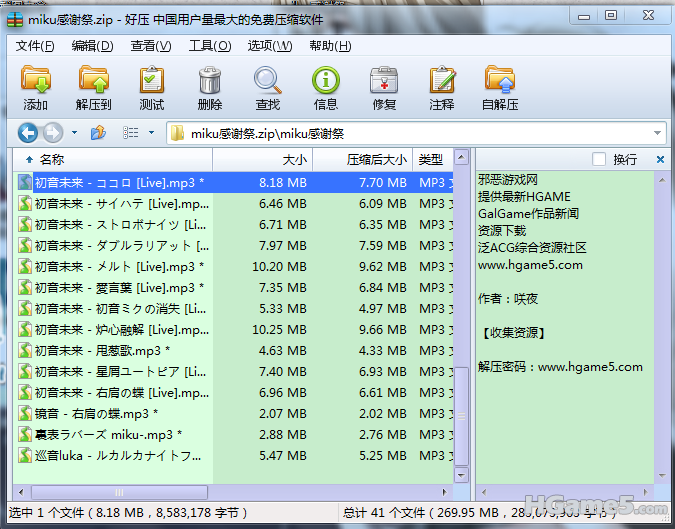Select the 初音未来 - ダブルラリアット file name
Viewport: 675px width, 529px height.
pyautogui.click(x=122, y=245)
